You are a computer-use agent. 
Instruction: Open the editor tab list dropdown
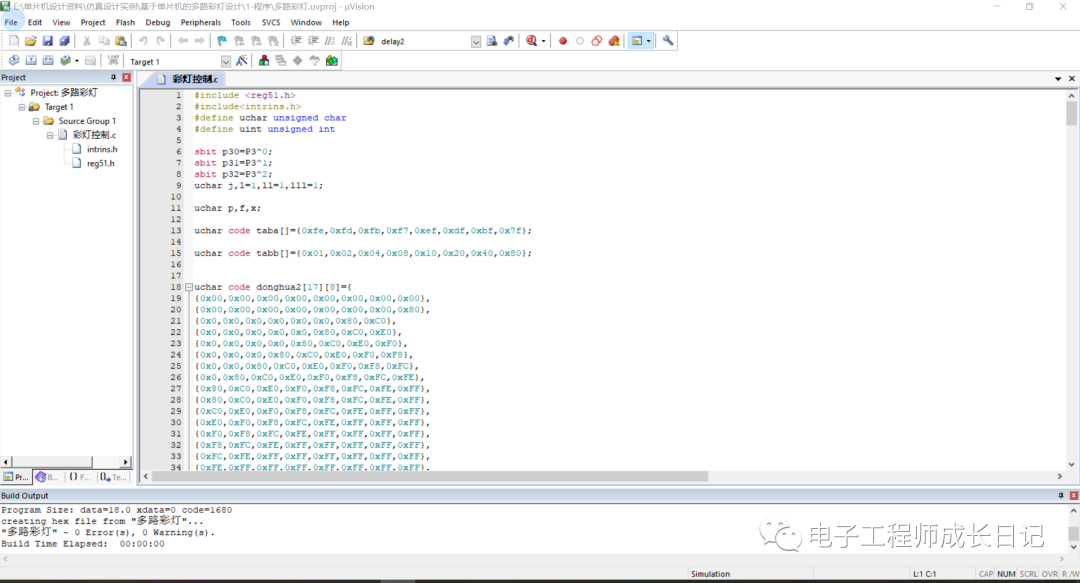click(x=1058, y=79)
